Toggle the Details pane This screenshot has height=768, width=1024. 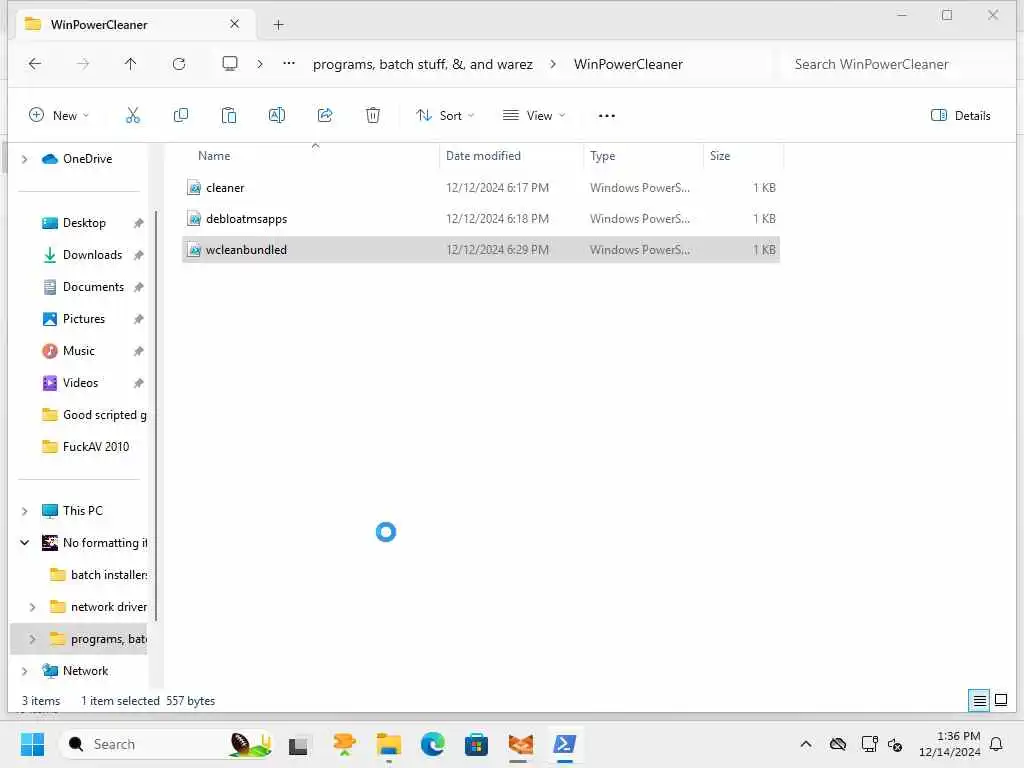(961, 116)
